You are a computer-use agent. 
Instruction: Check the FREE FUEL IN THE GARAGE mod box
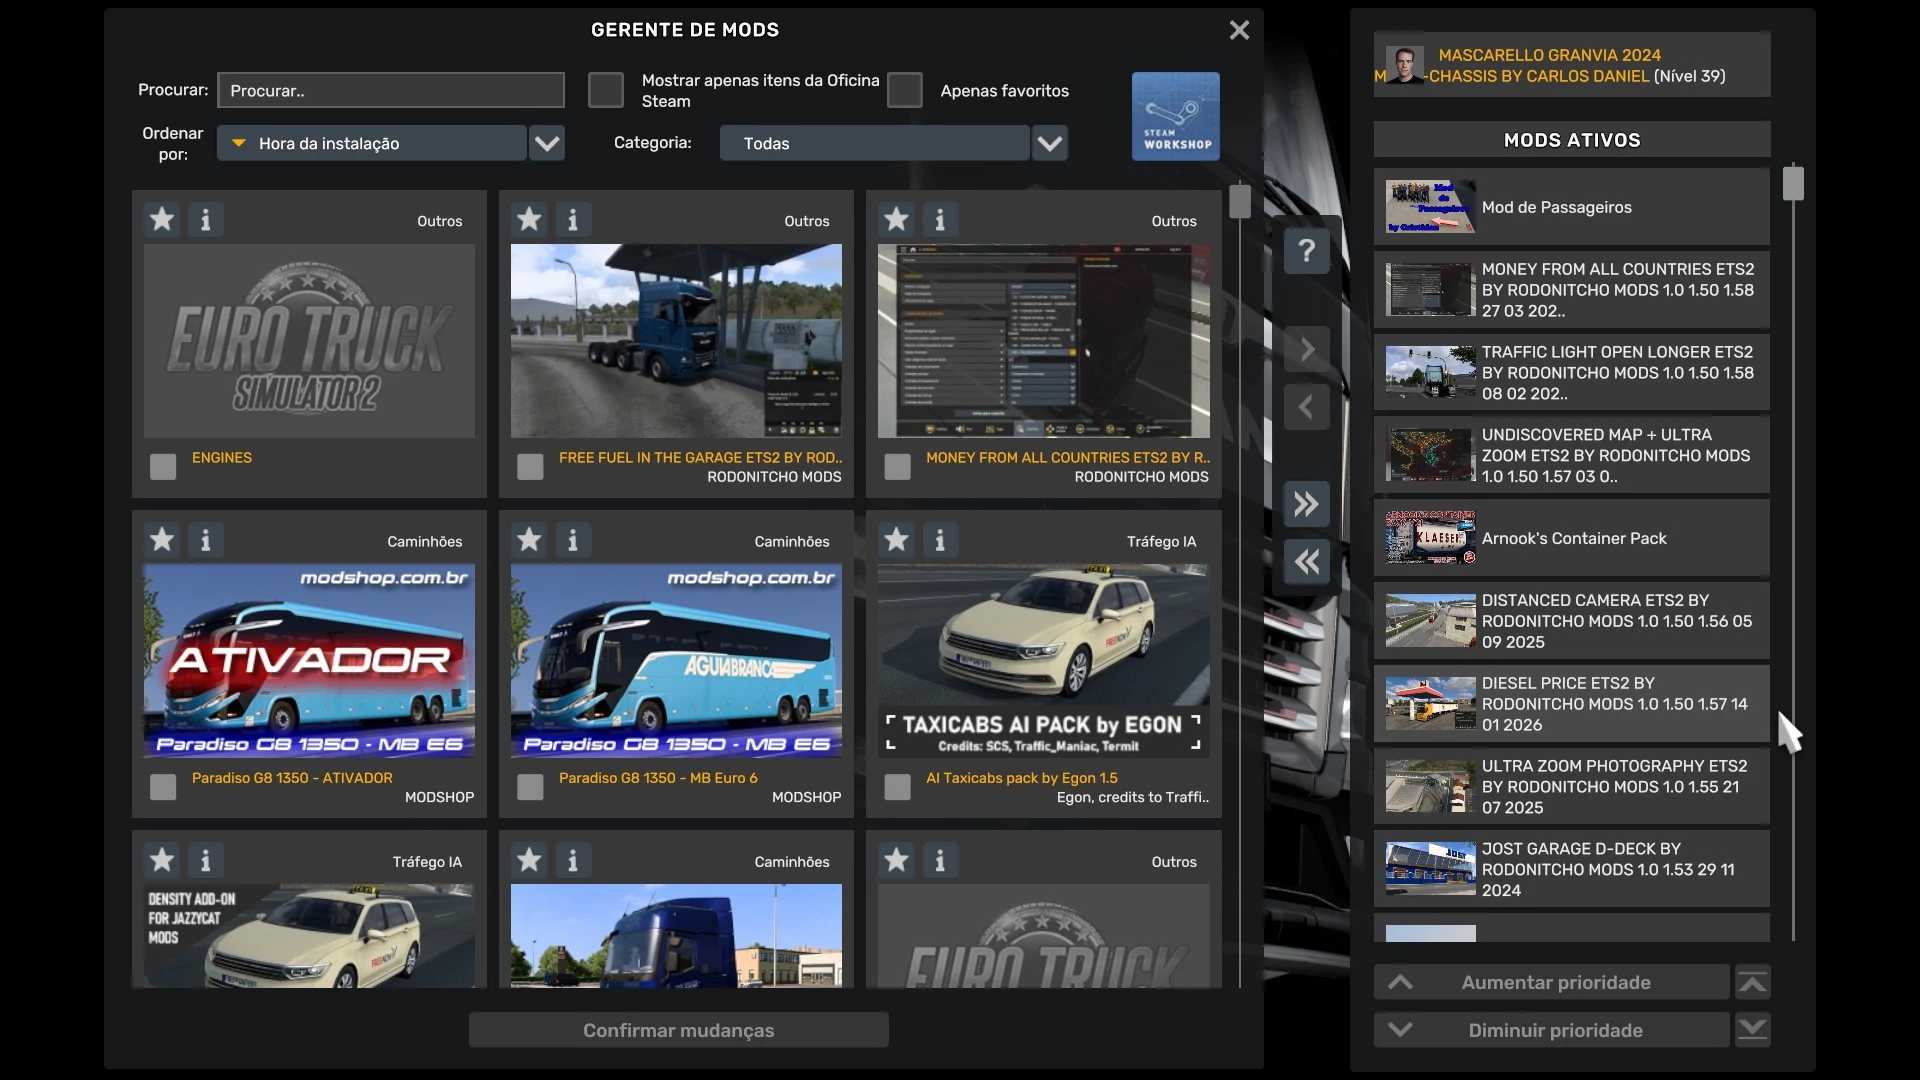pos(530,467)
